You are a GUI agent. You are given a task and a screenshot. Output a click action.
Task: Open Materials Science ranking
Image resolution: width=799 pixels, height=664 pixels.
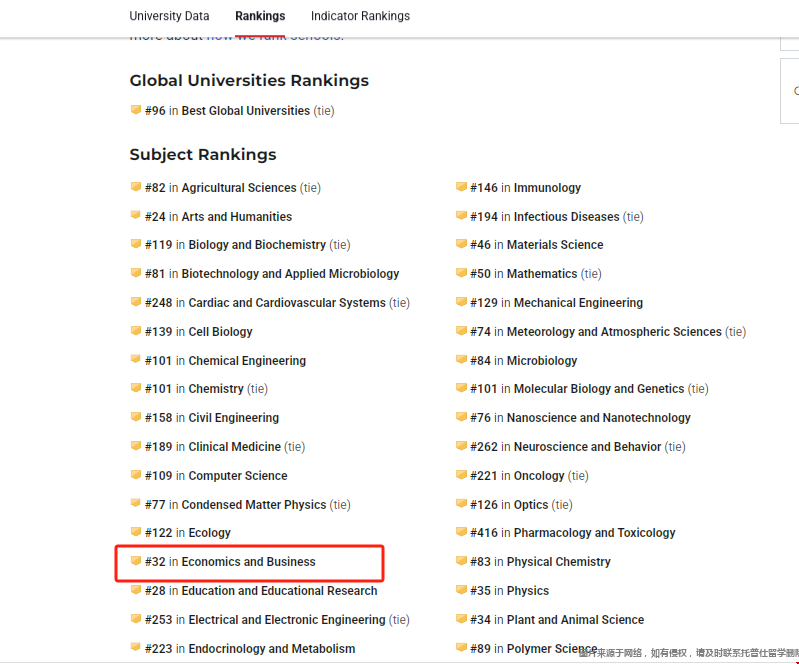coord(555,245)
